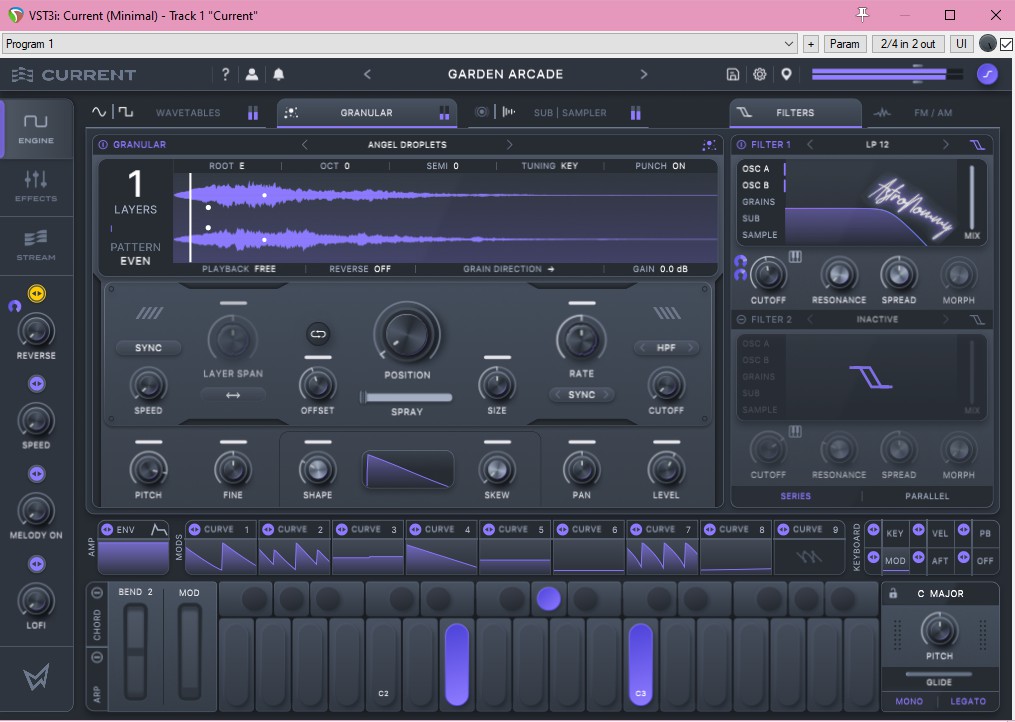Open the Stream page in sidebar

tap(36, 245)
